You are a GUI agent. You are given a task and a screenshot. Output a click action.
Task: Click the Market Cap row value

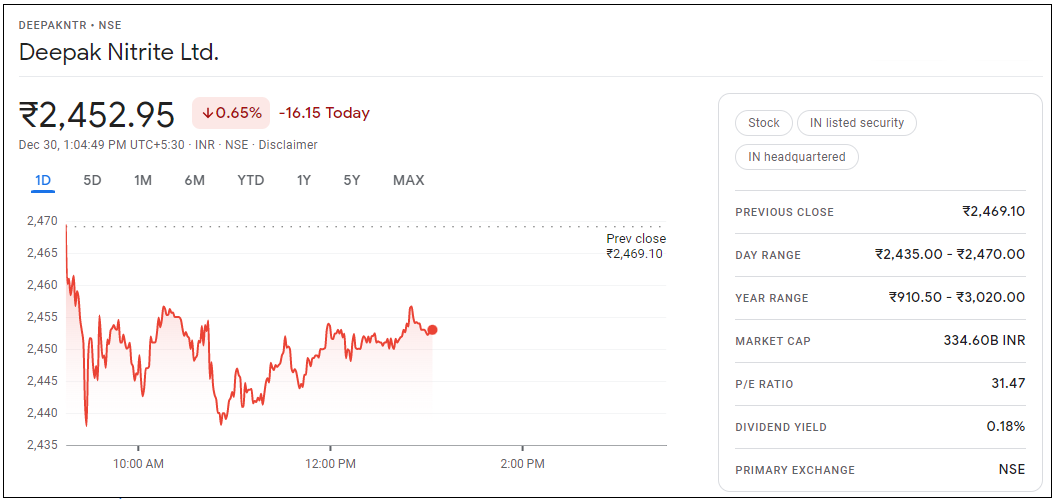click(x=984, y=341)
